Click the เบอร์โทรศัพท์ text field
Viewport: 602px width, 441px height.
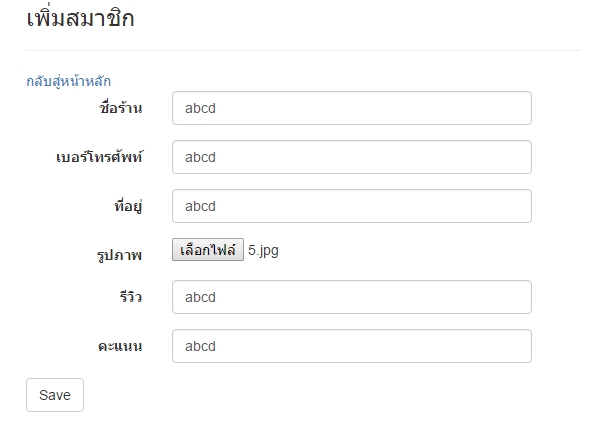(x=351, y=157)
